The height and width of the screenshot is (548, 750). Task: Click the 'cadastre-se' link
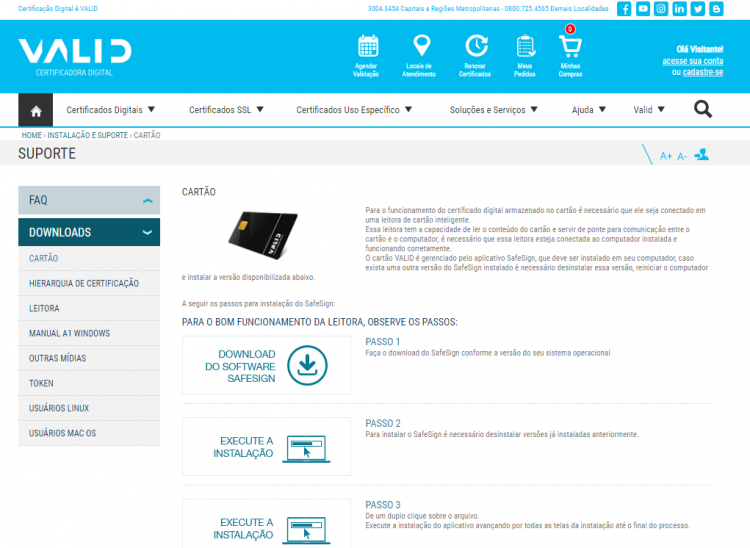(x=703, y=72)
